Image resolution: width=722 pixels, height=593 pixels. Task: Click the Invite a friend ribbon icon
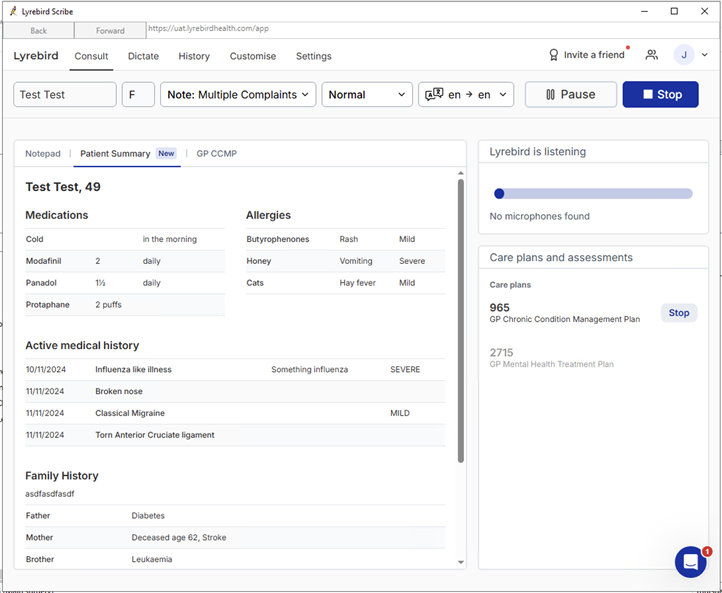coord(553,55)
